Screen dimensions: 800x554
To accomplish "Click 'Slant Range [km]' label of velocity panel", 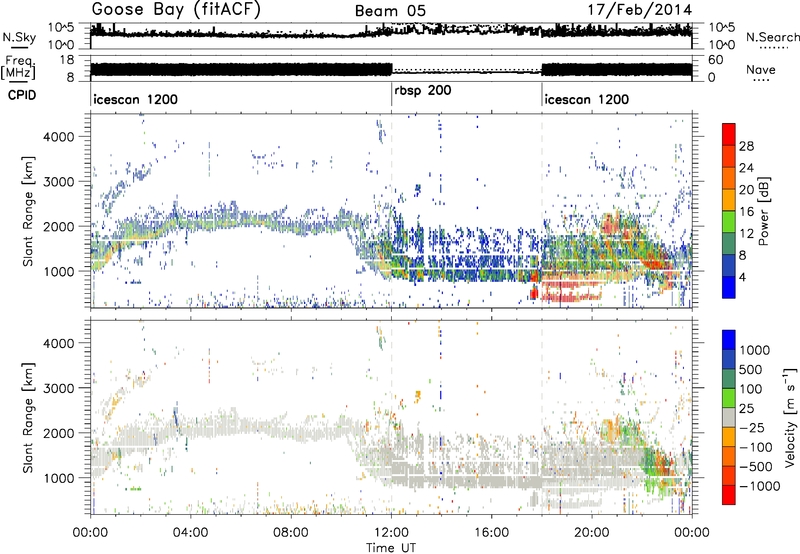I will [x=28, y=417].
